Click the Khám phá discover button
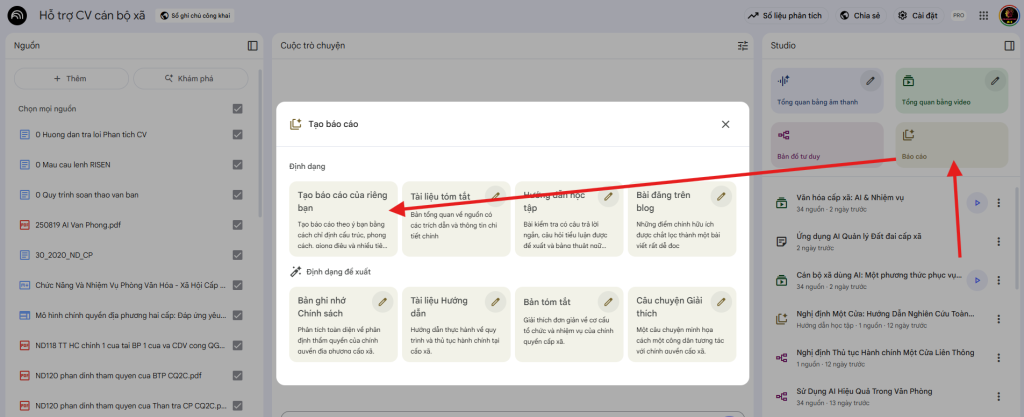The width and height of the screenshot is (1024, 417). tap(196, 78)
